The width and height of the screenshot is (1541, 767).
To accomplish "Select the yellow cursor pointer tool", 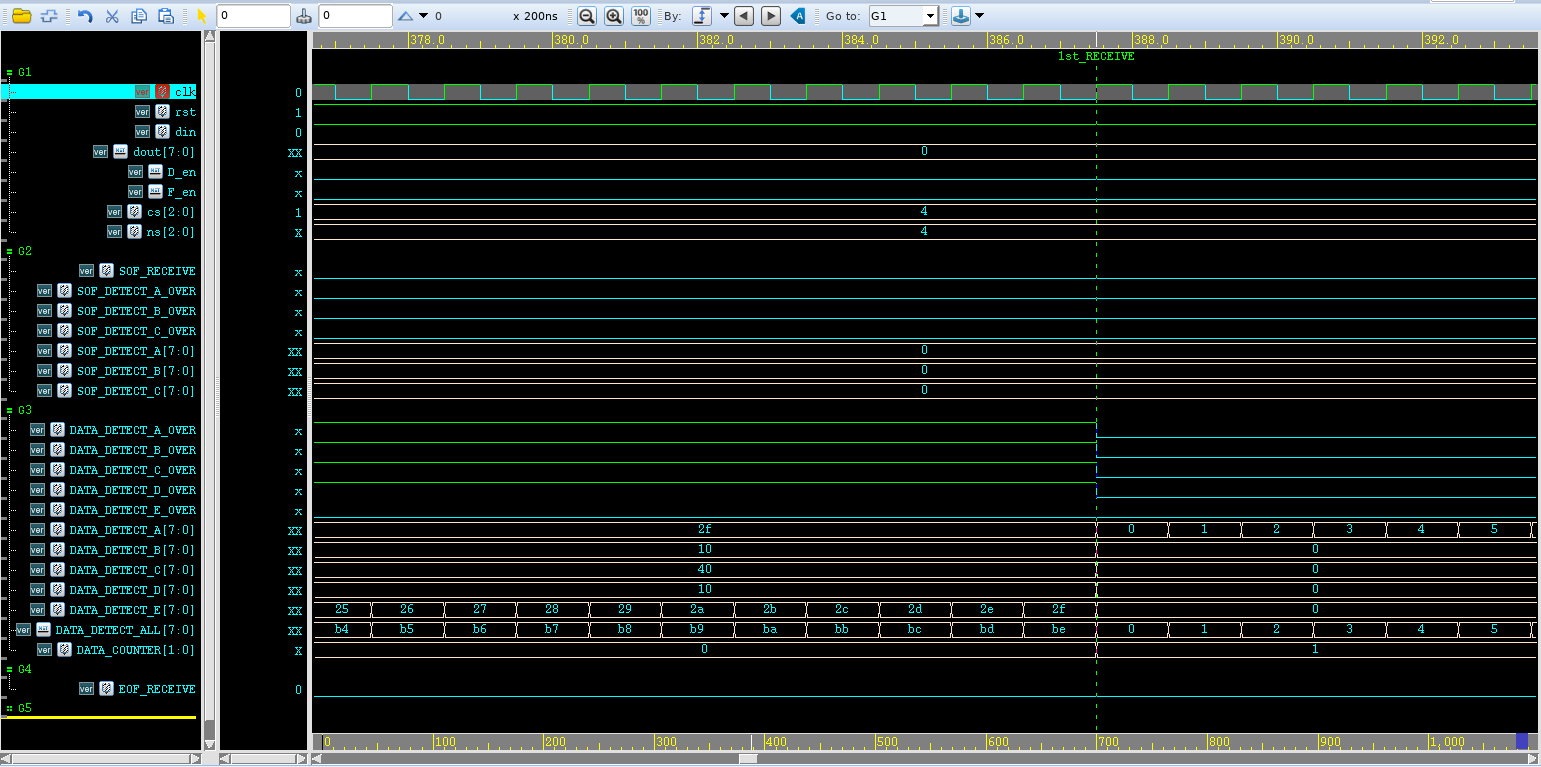I will point(202,16).
